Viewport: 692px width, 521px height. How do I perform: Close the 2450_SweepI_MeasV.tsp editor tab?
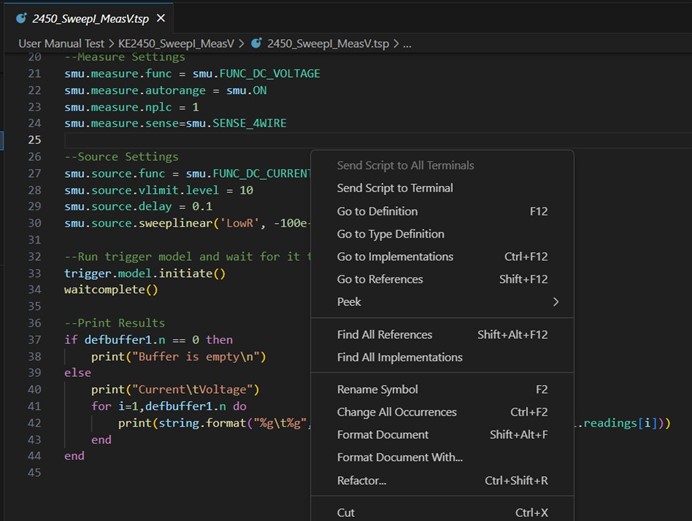[160, 19]
